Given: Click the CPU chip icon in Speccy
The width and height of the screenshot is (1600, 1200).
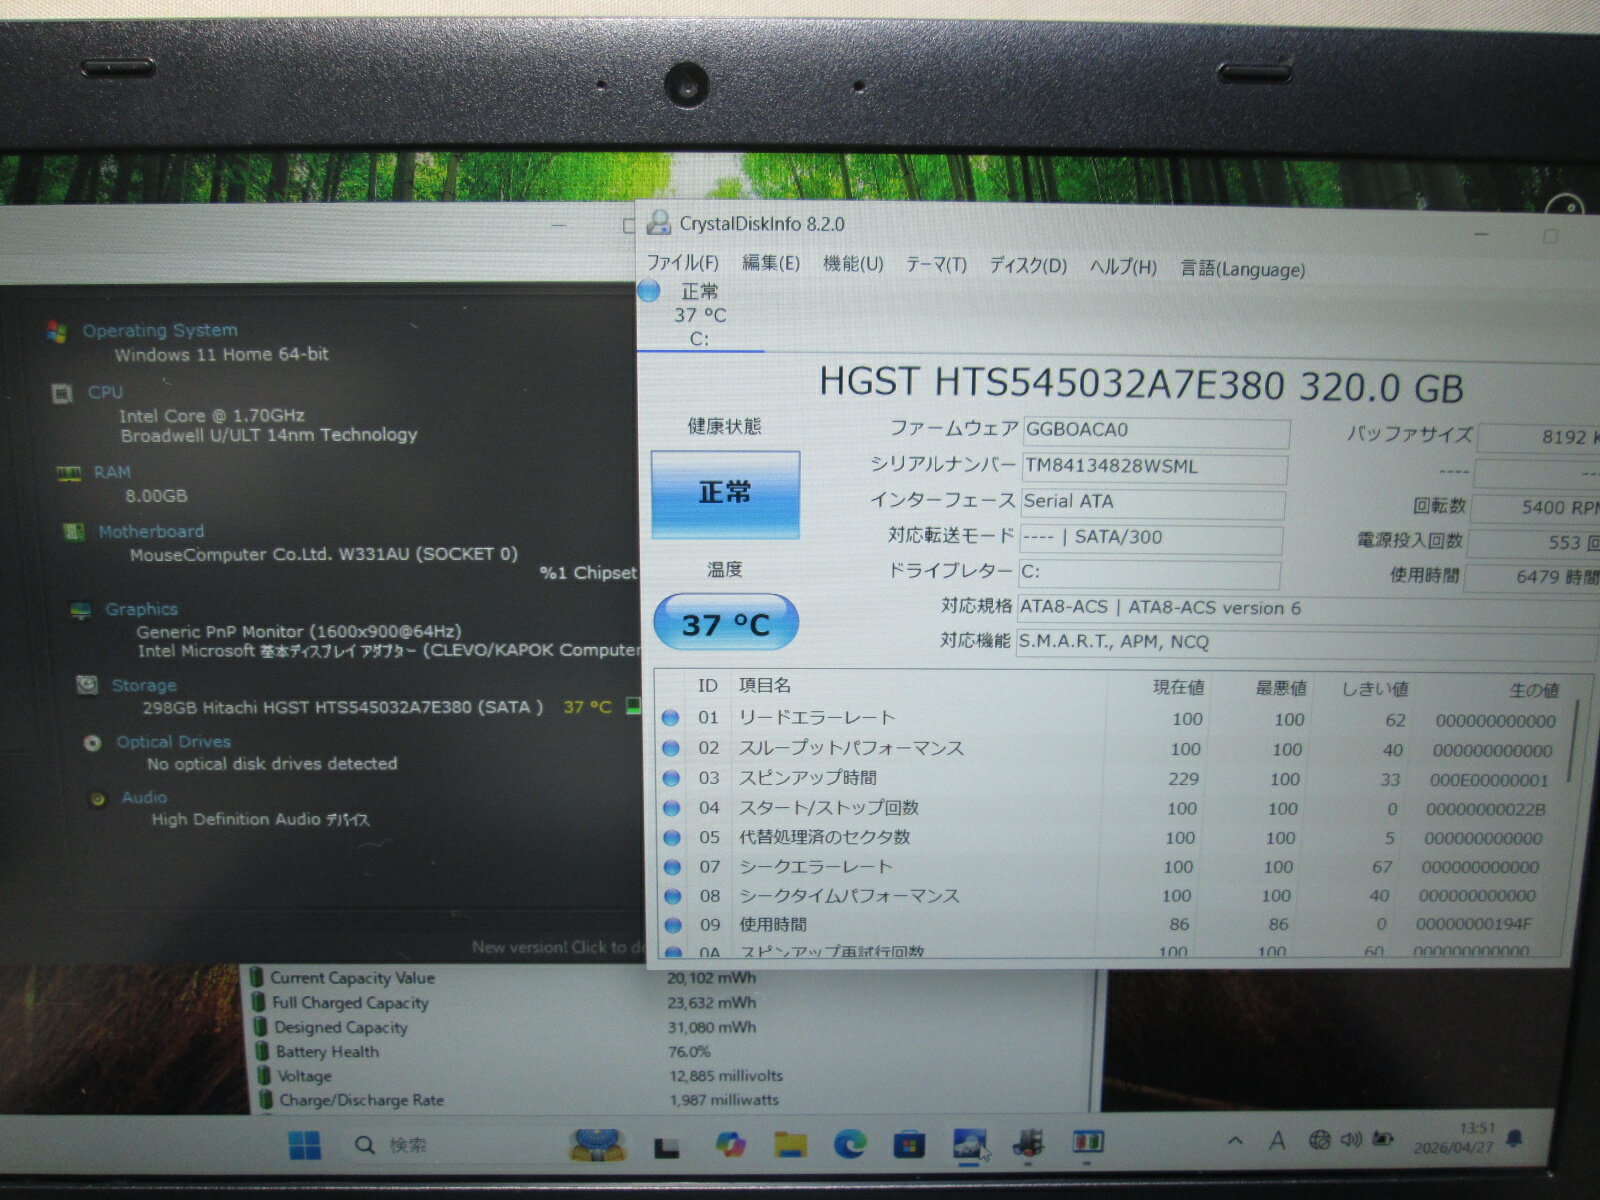Looking at the screenshot, I should (x=62, y=393).
